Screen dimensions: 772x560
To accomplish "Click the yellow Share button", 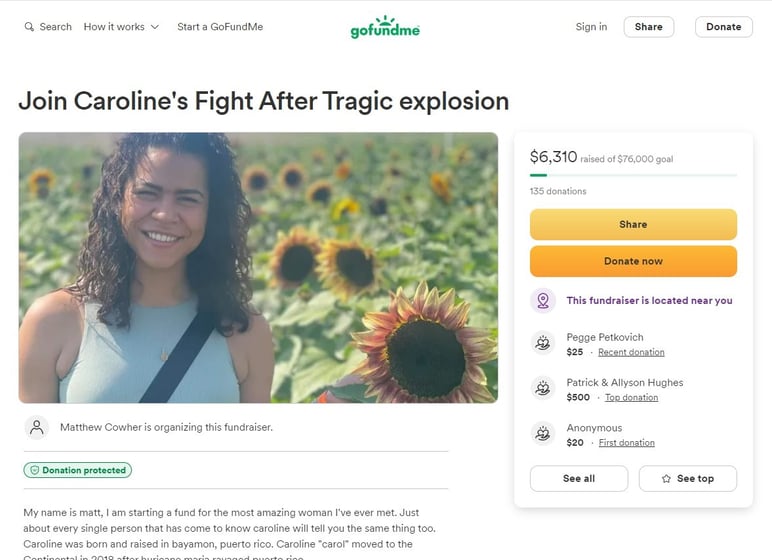I will click(633, 225).
